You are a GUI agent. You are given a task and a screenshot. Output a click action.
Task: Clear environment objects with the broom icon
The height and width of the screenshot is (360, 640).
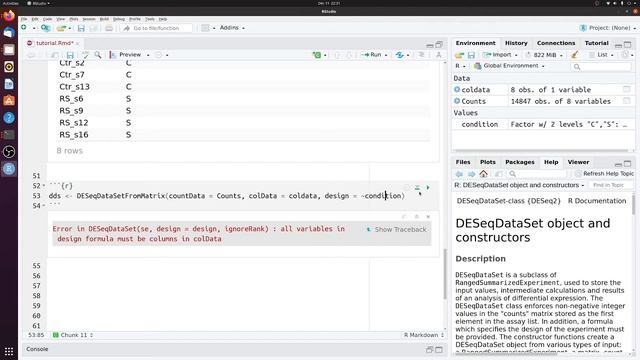(574, 55)
